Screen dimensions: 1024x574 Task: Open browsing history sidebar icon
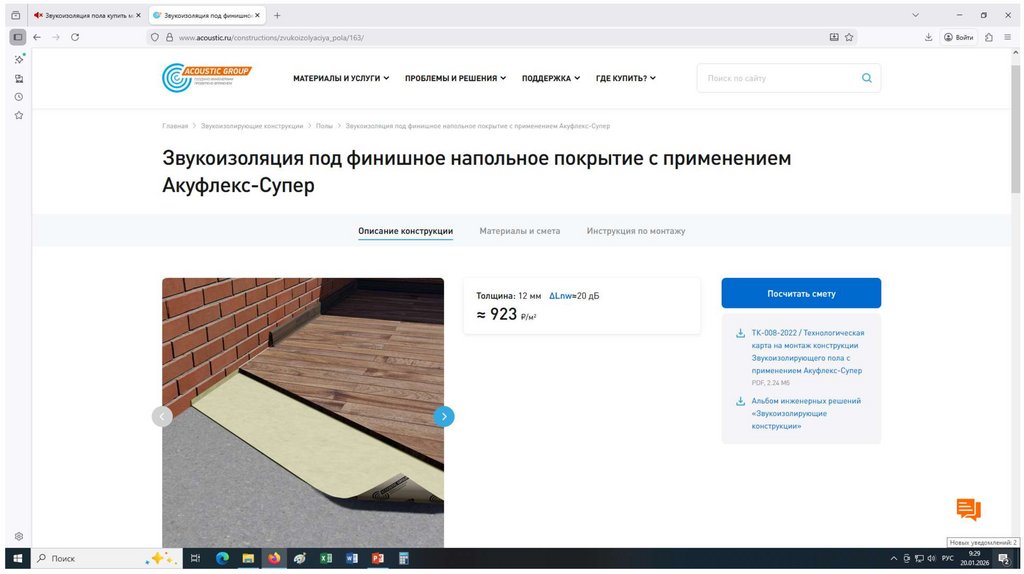tap(19, 97)
